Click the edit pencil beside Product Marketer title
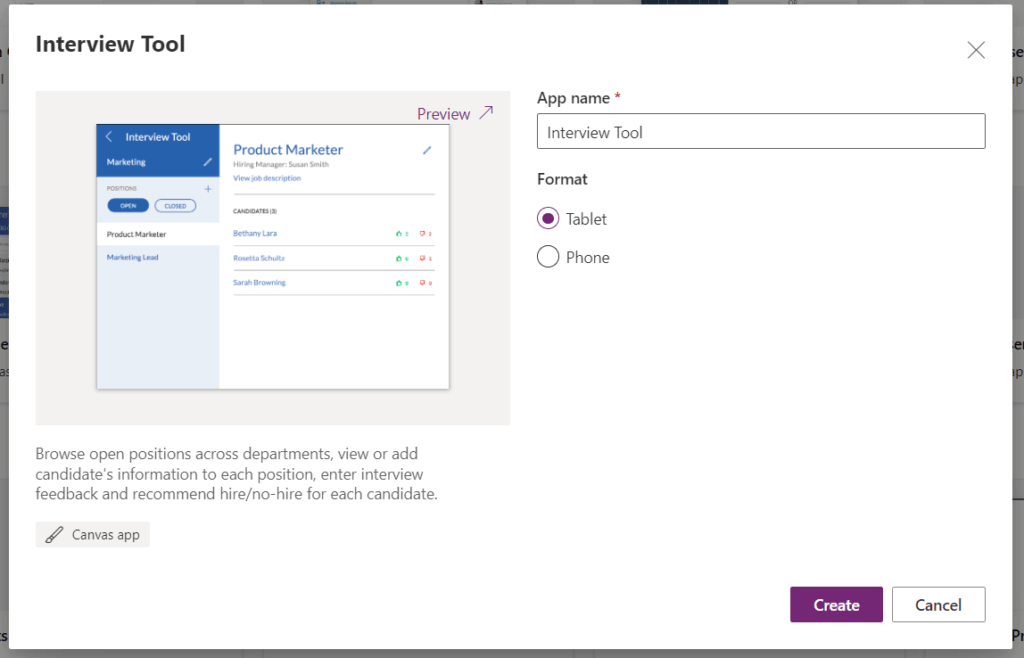This screenshot has height=658, width=1024. pos(427,150)
